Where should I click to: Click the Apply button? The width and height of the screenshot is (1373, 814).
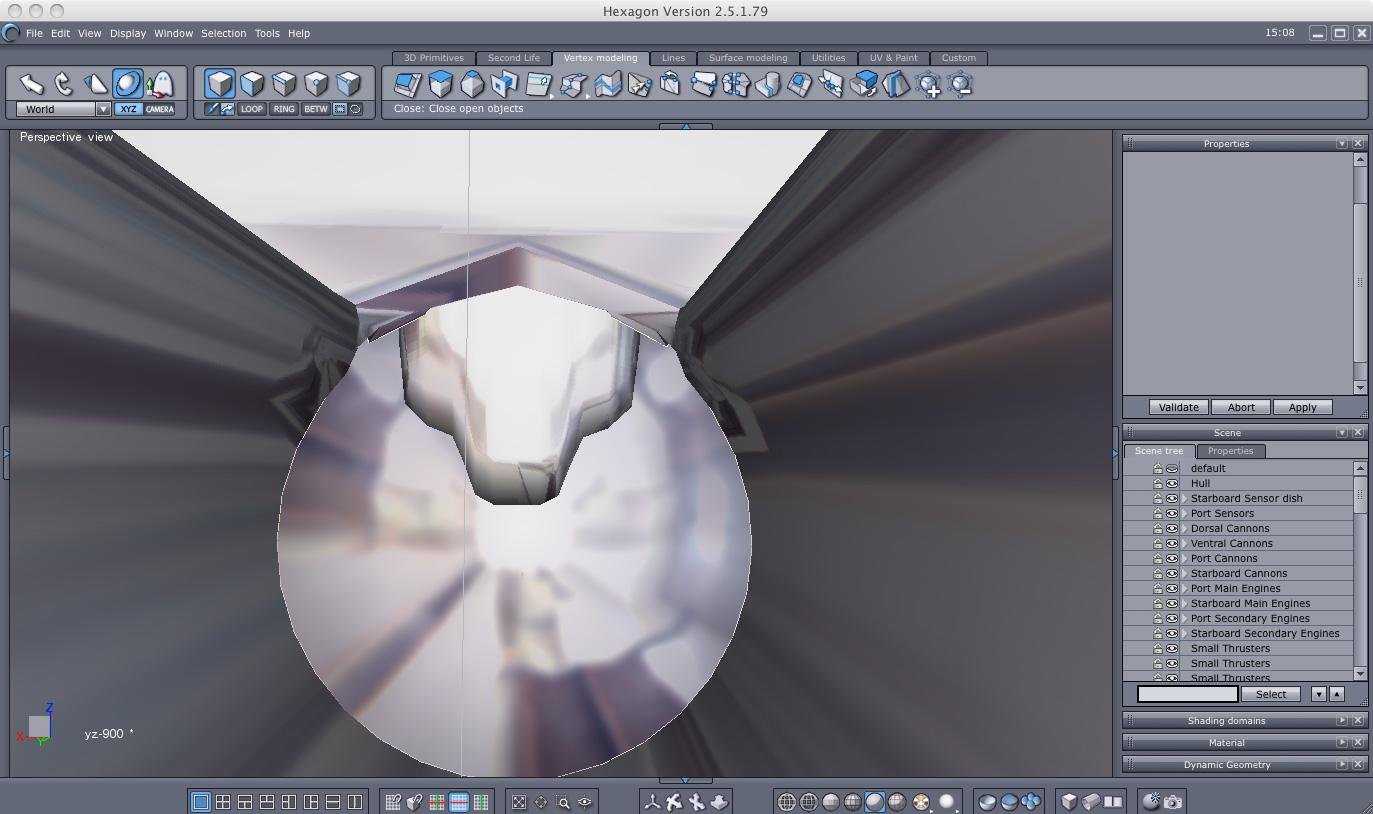1302,407
